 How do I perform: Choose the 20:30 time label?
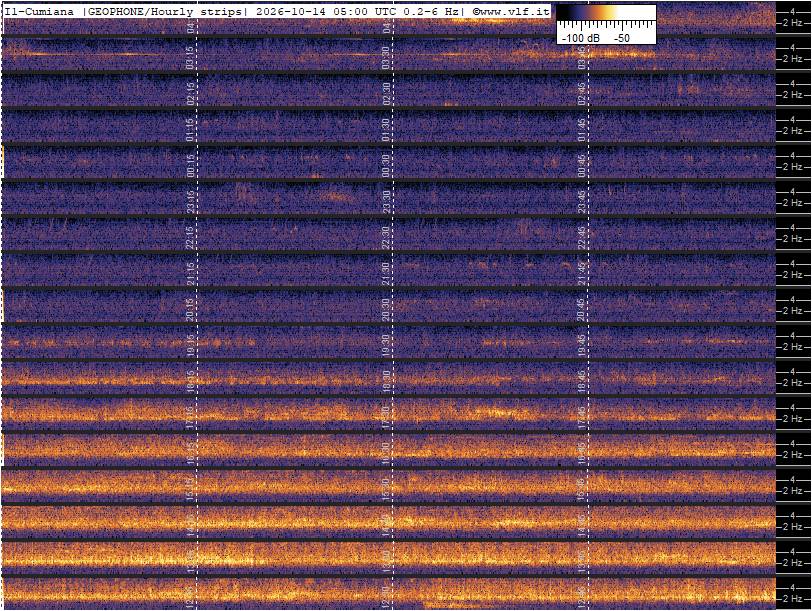[386, 310]
